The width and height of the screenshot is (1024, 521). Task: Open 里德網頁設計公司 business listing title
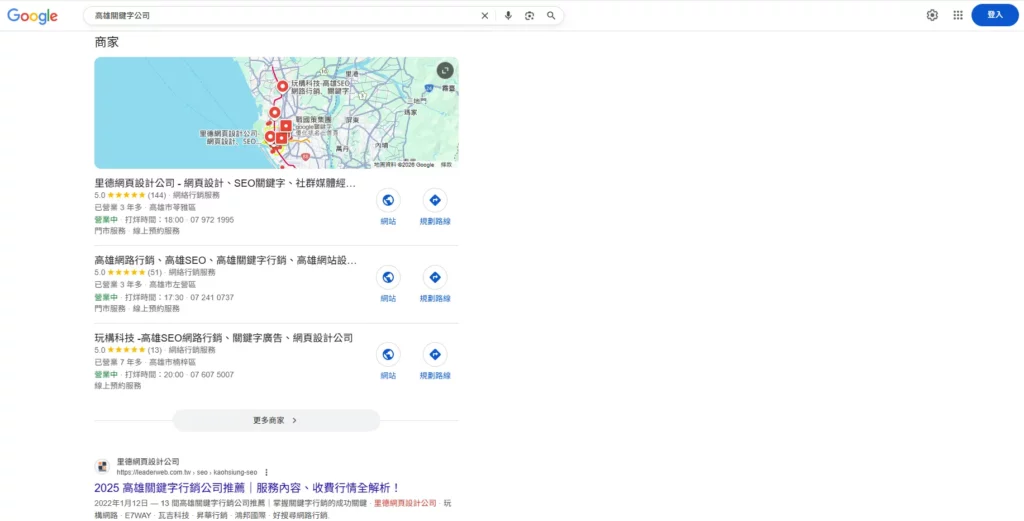pos(225,183)
